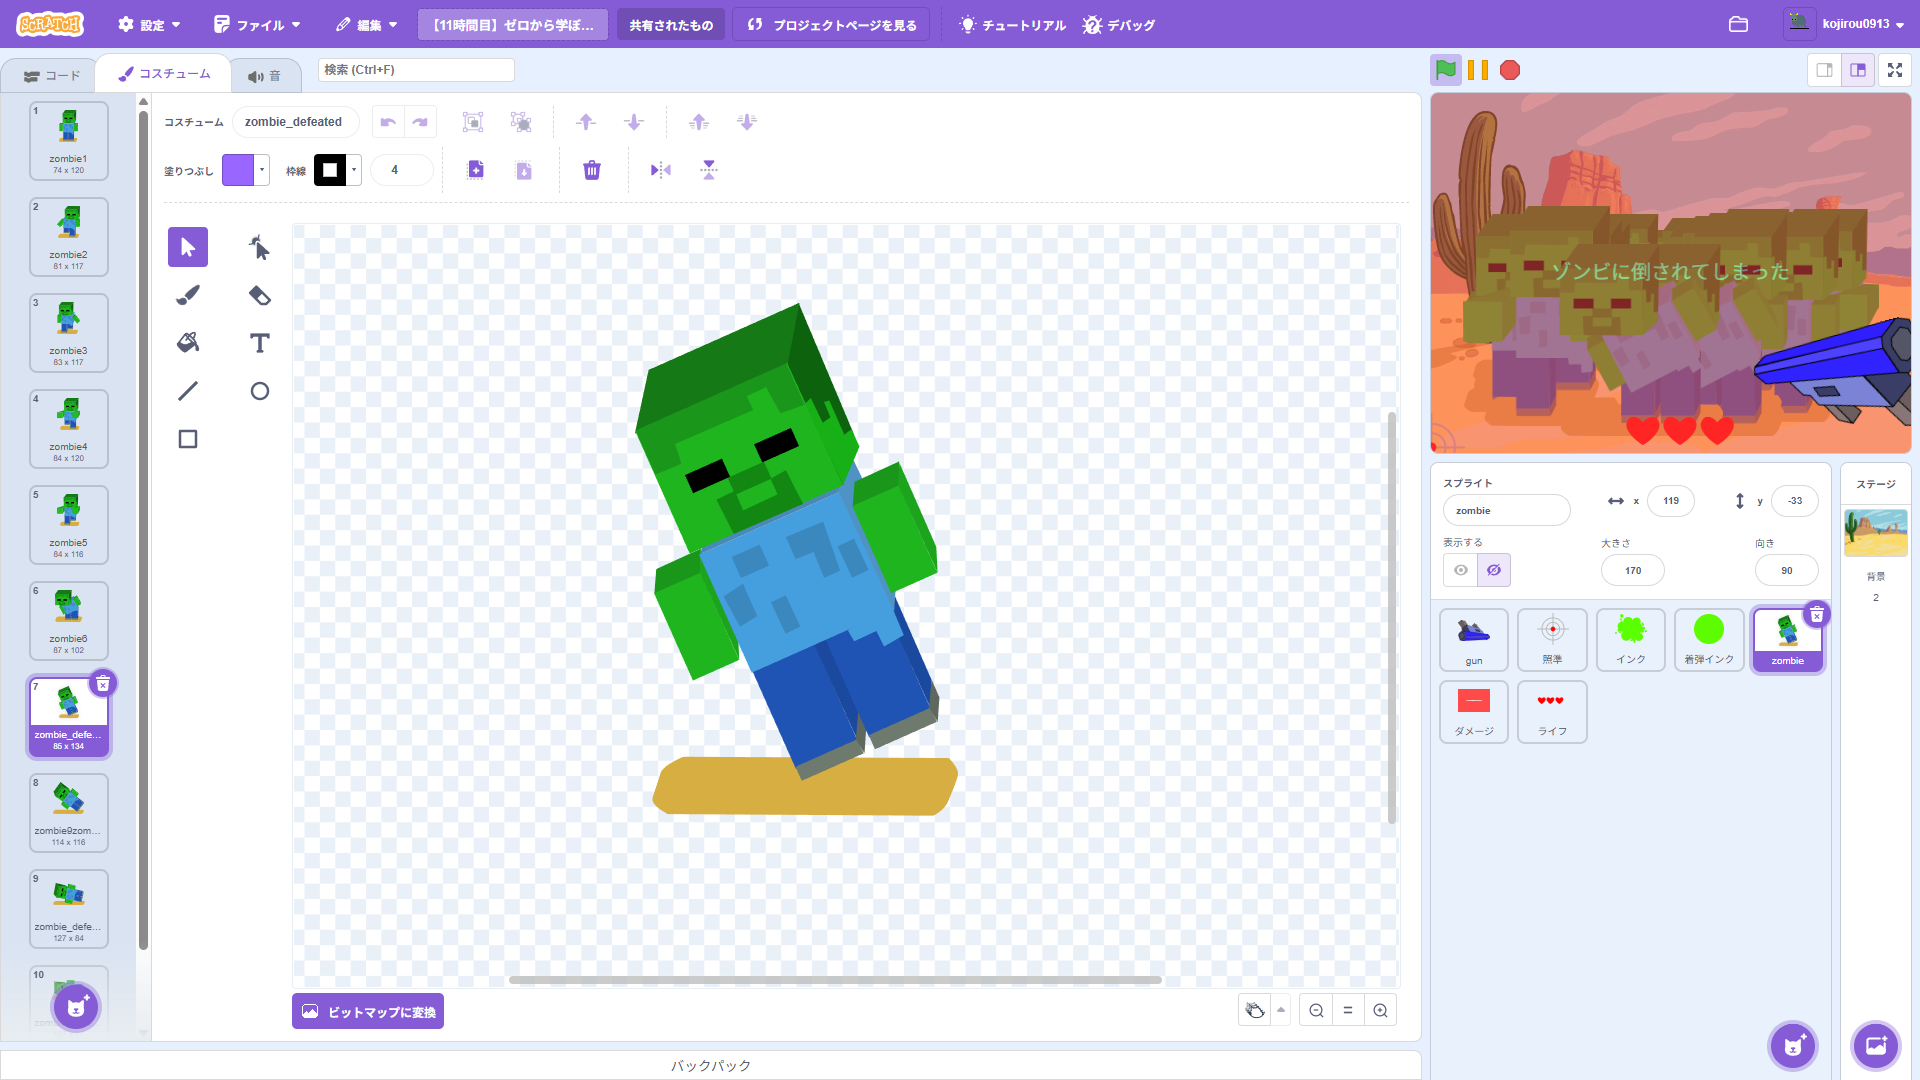Click the trash Delete icon in toolbar
This screenshot has width=1920, height=1080.
click(x=592, y=170)
